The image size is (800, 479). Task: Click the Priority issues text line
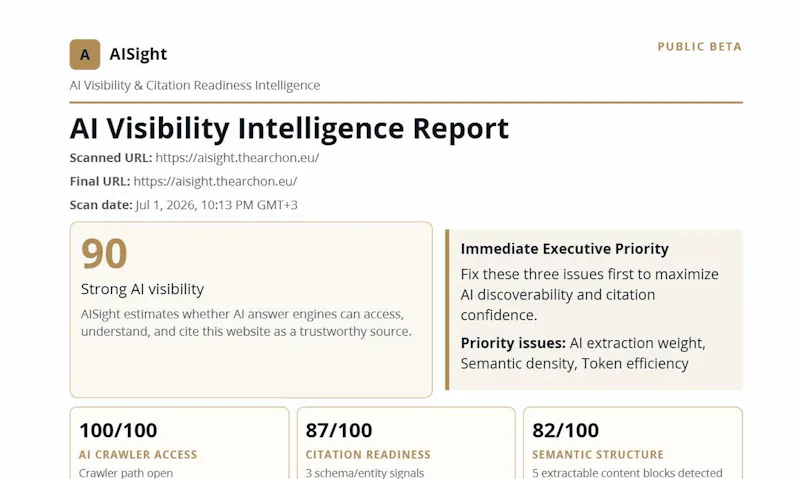tap(583, 353)
